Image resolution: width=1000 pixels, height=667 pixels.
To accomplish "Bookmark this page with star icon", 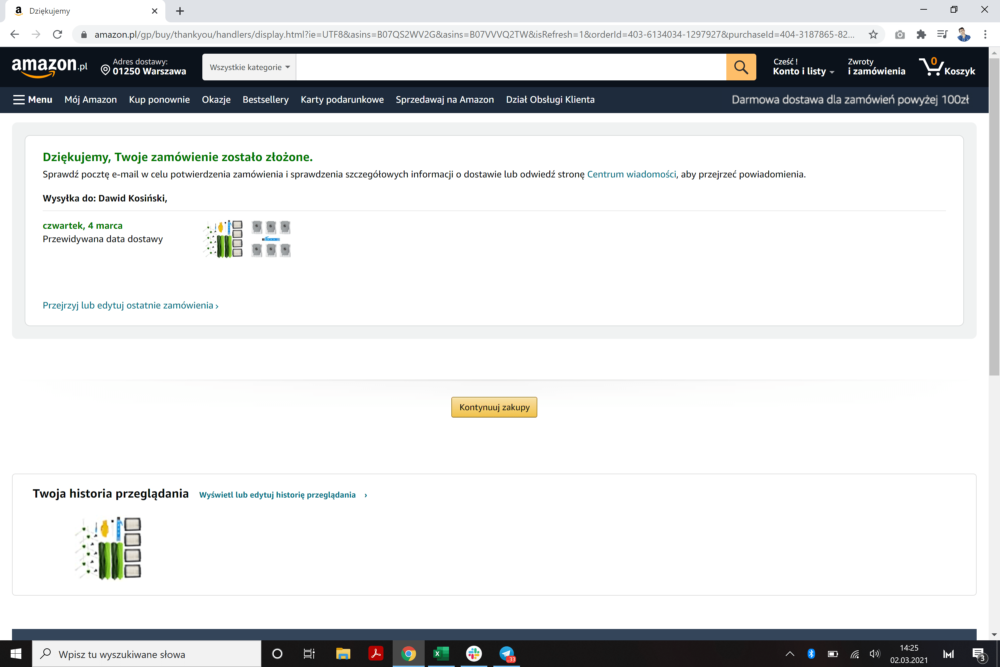I will tap(873, 34).
